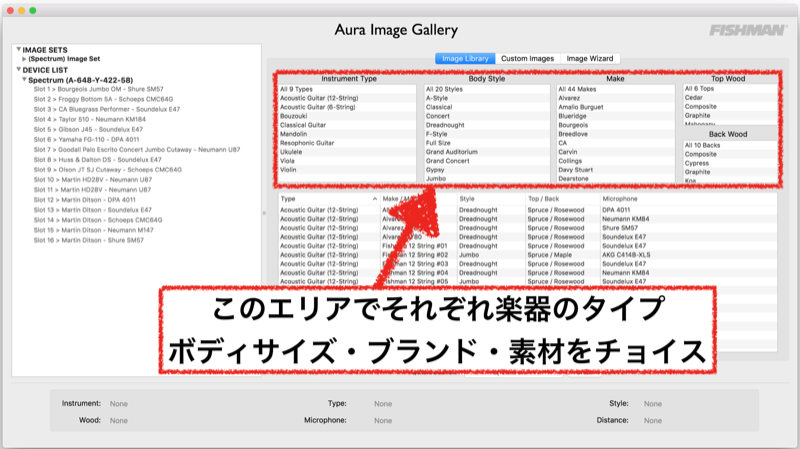Sort results by Top / Back column header

562,199
